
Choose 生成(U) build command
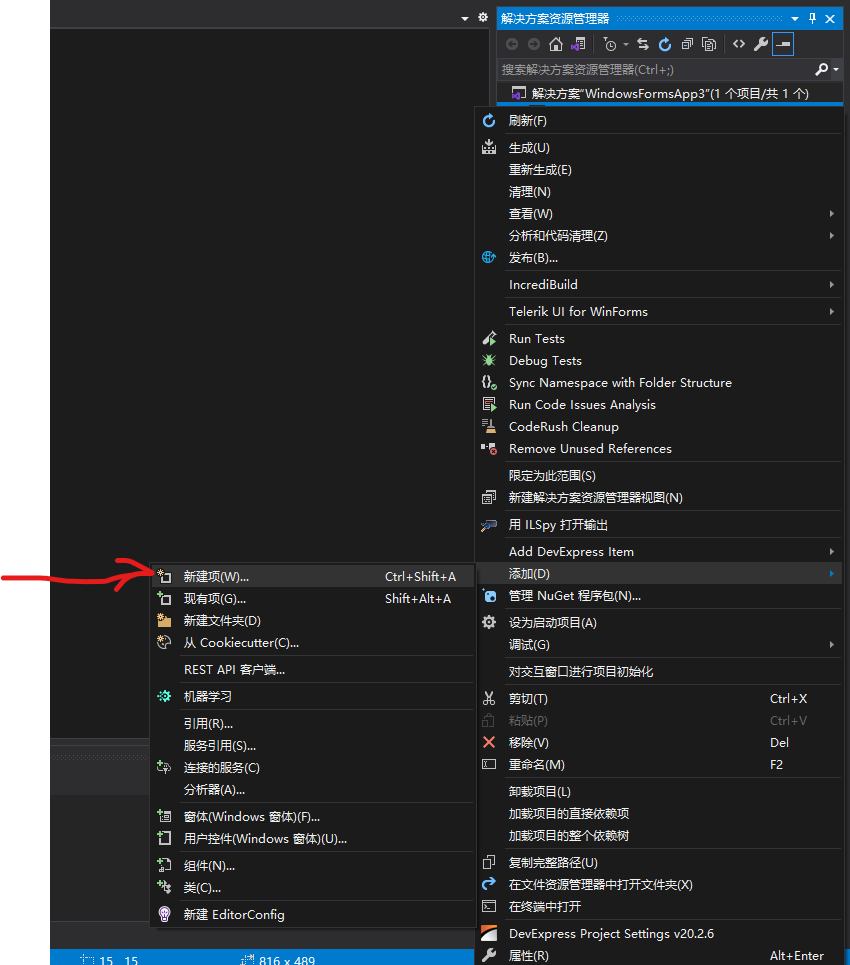(x=659, y=148)
